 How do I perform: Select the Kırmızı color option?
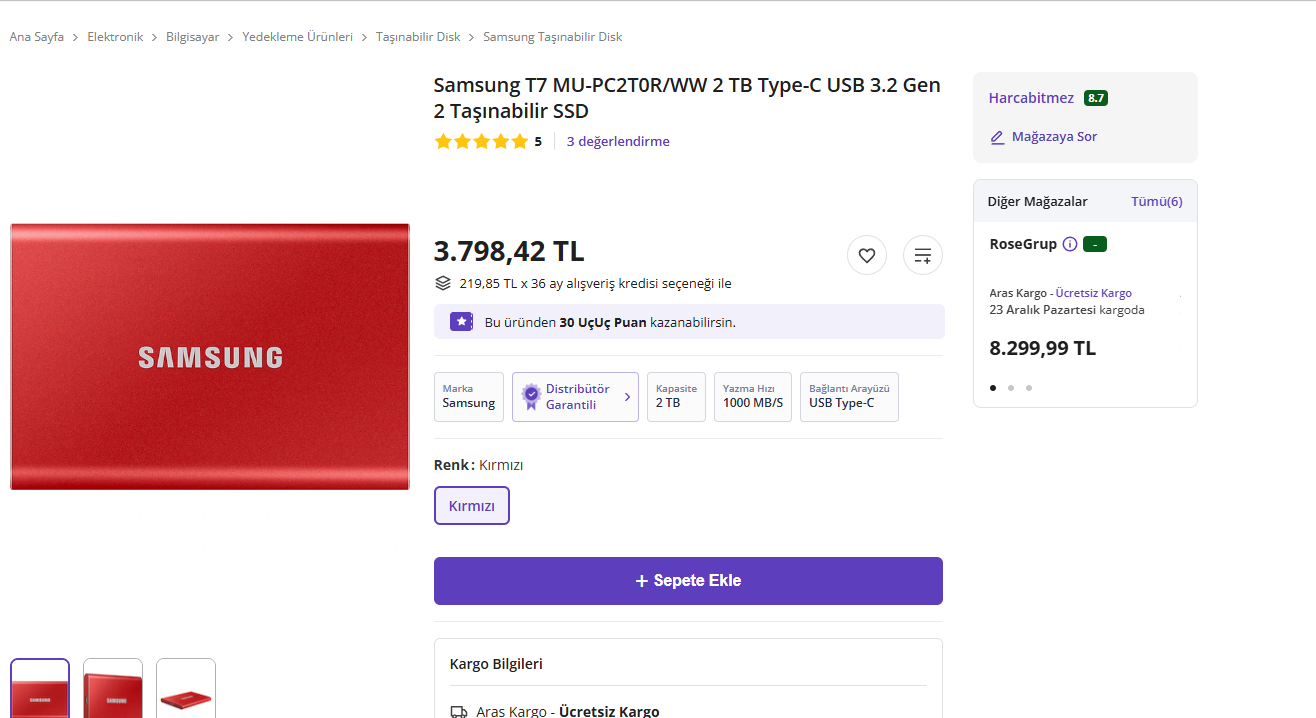[x=472, y=506]
